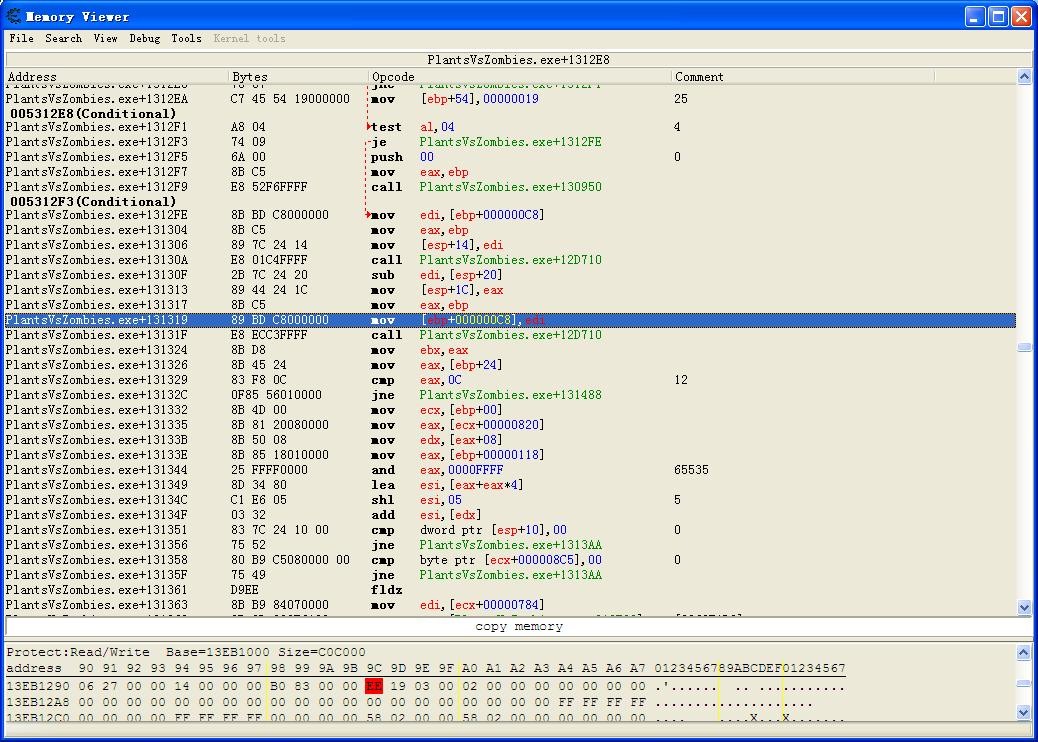Click the 005312F3 (Conditional) label
This screenshot has height=742, width=1038.
[93, 202]
